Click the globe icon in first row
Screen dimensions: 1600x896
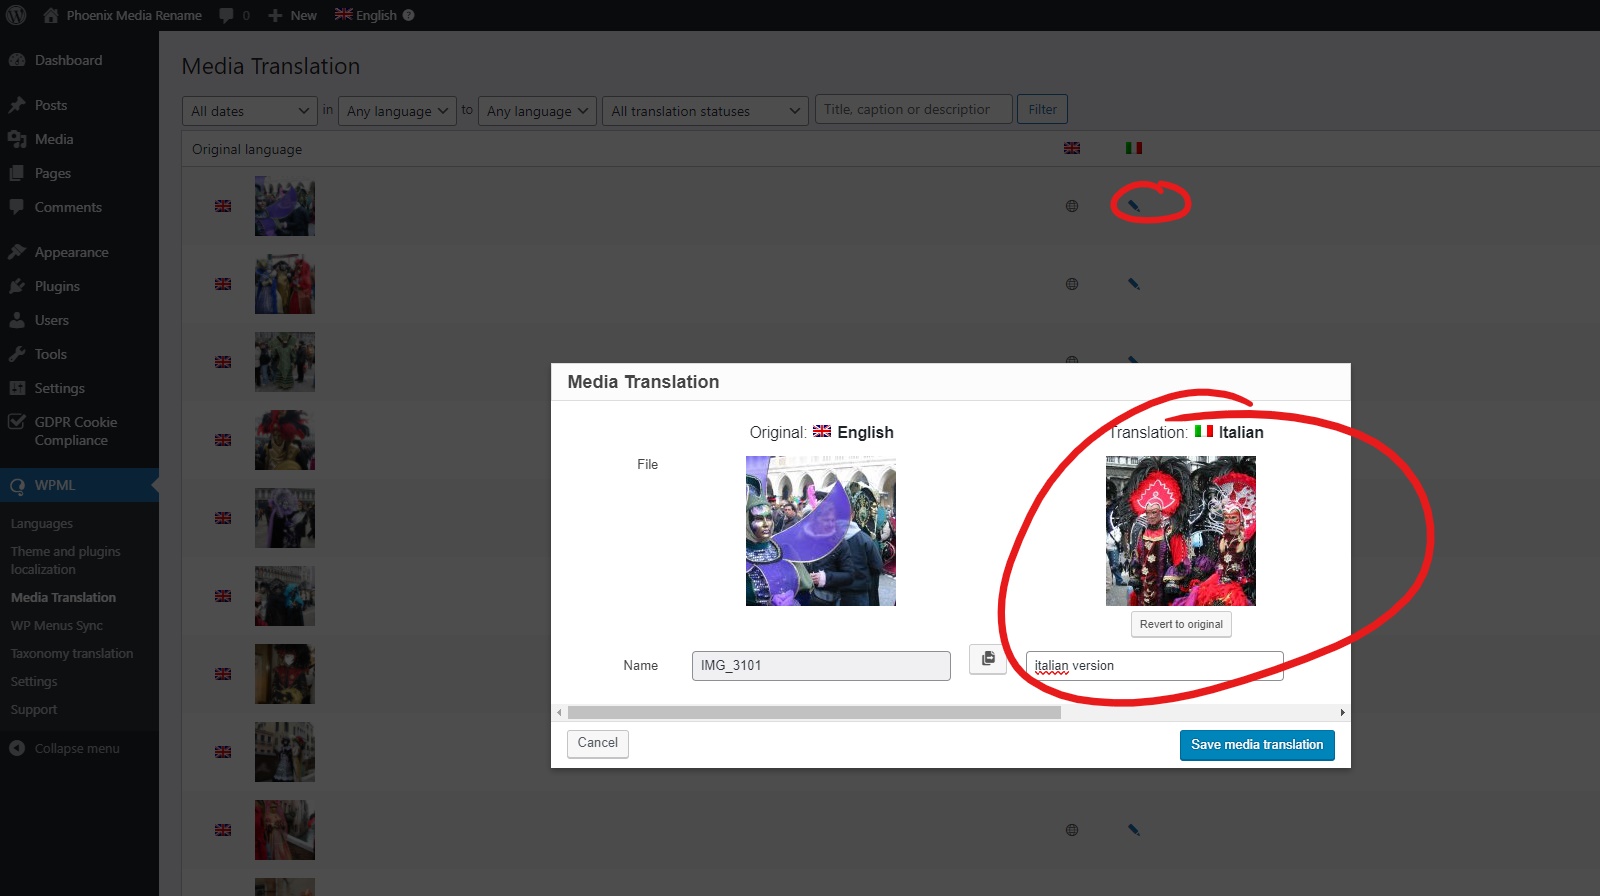1072,206
